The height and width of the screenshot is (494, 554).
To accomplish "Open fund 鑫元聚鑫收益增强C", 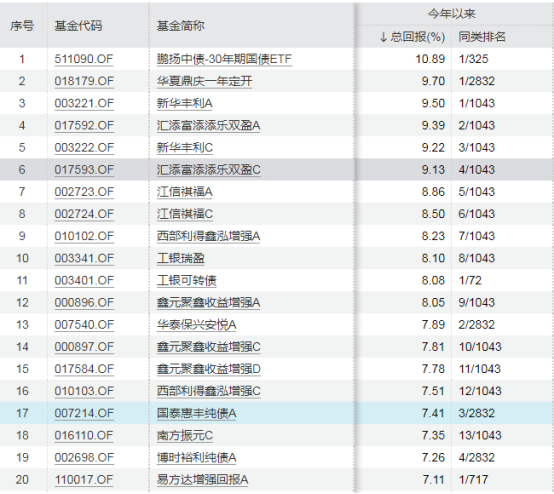I will pyautogui.click(x=208, y=347).
